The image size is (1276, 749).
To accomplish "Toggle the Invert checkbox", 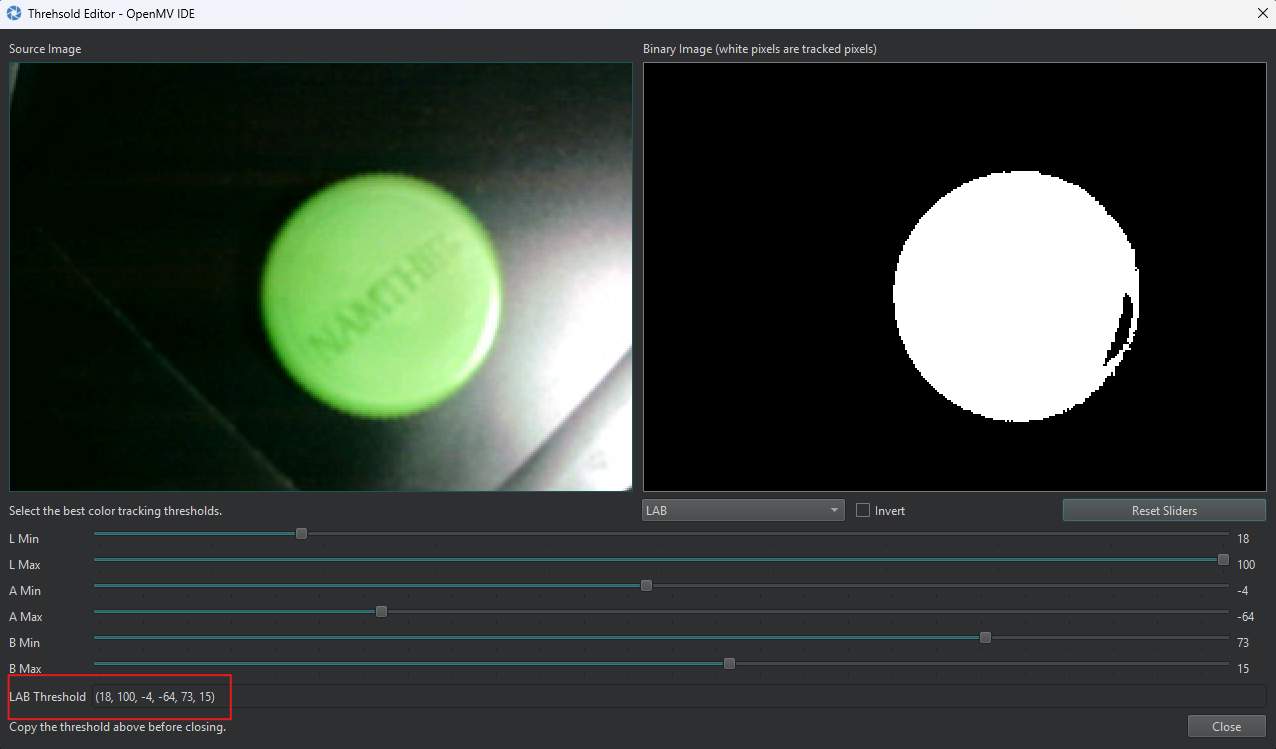I will click(863, 510).
